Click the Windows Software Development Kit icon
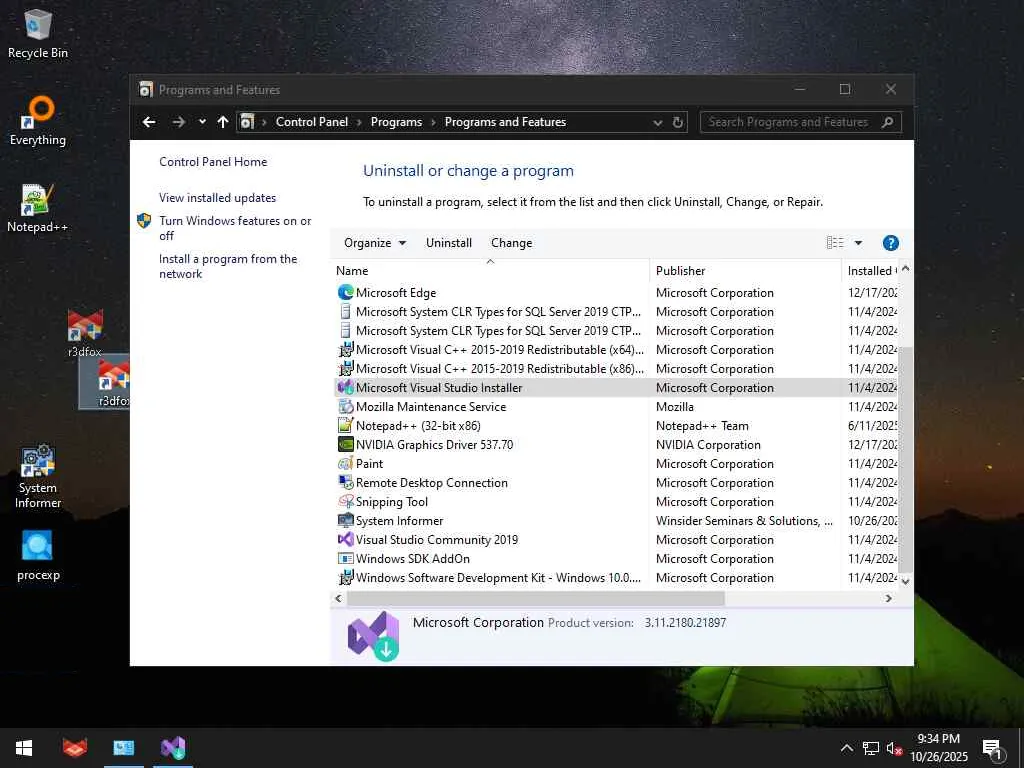1024x768 pixels. tap(345, 577)
